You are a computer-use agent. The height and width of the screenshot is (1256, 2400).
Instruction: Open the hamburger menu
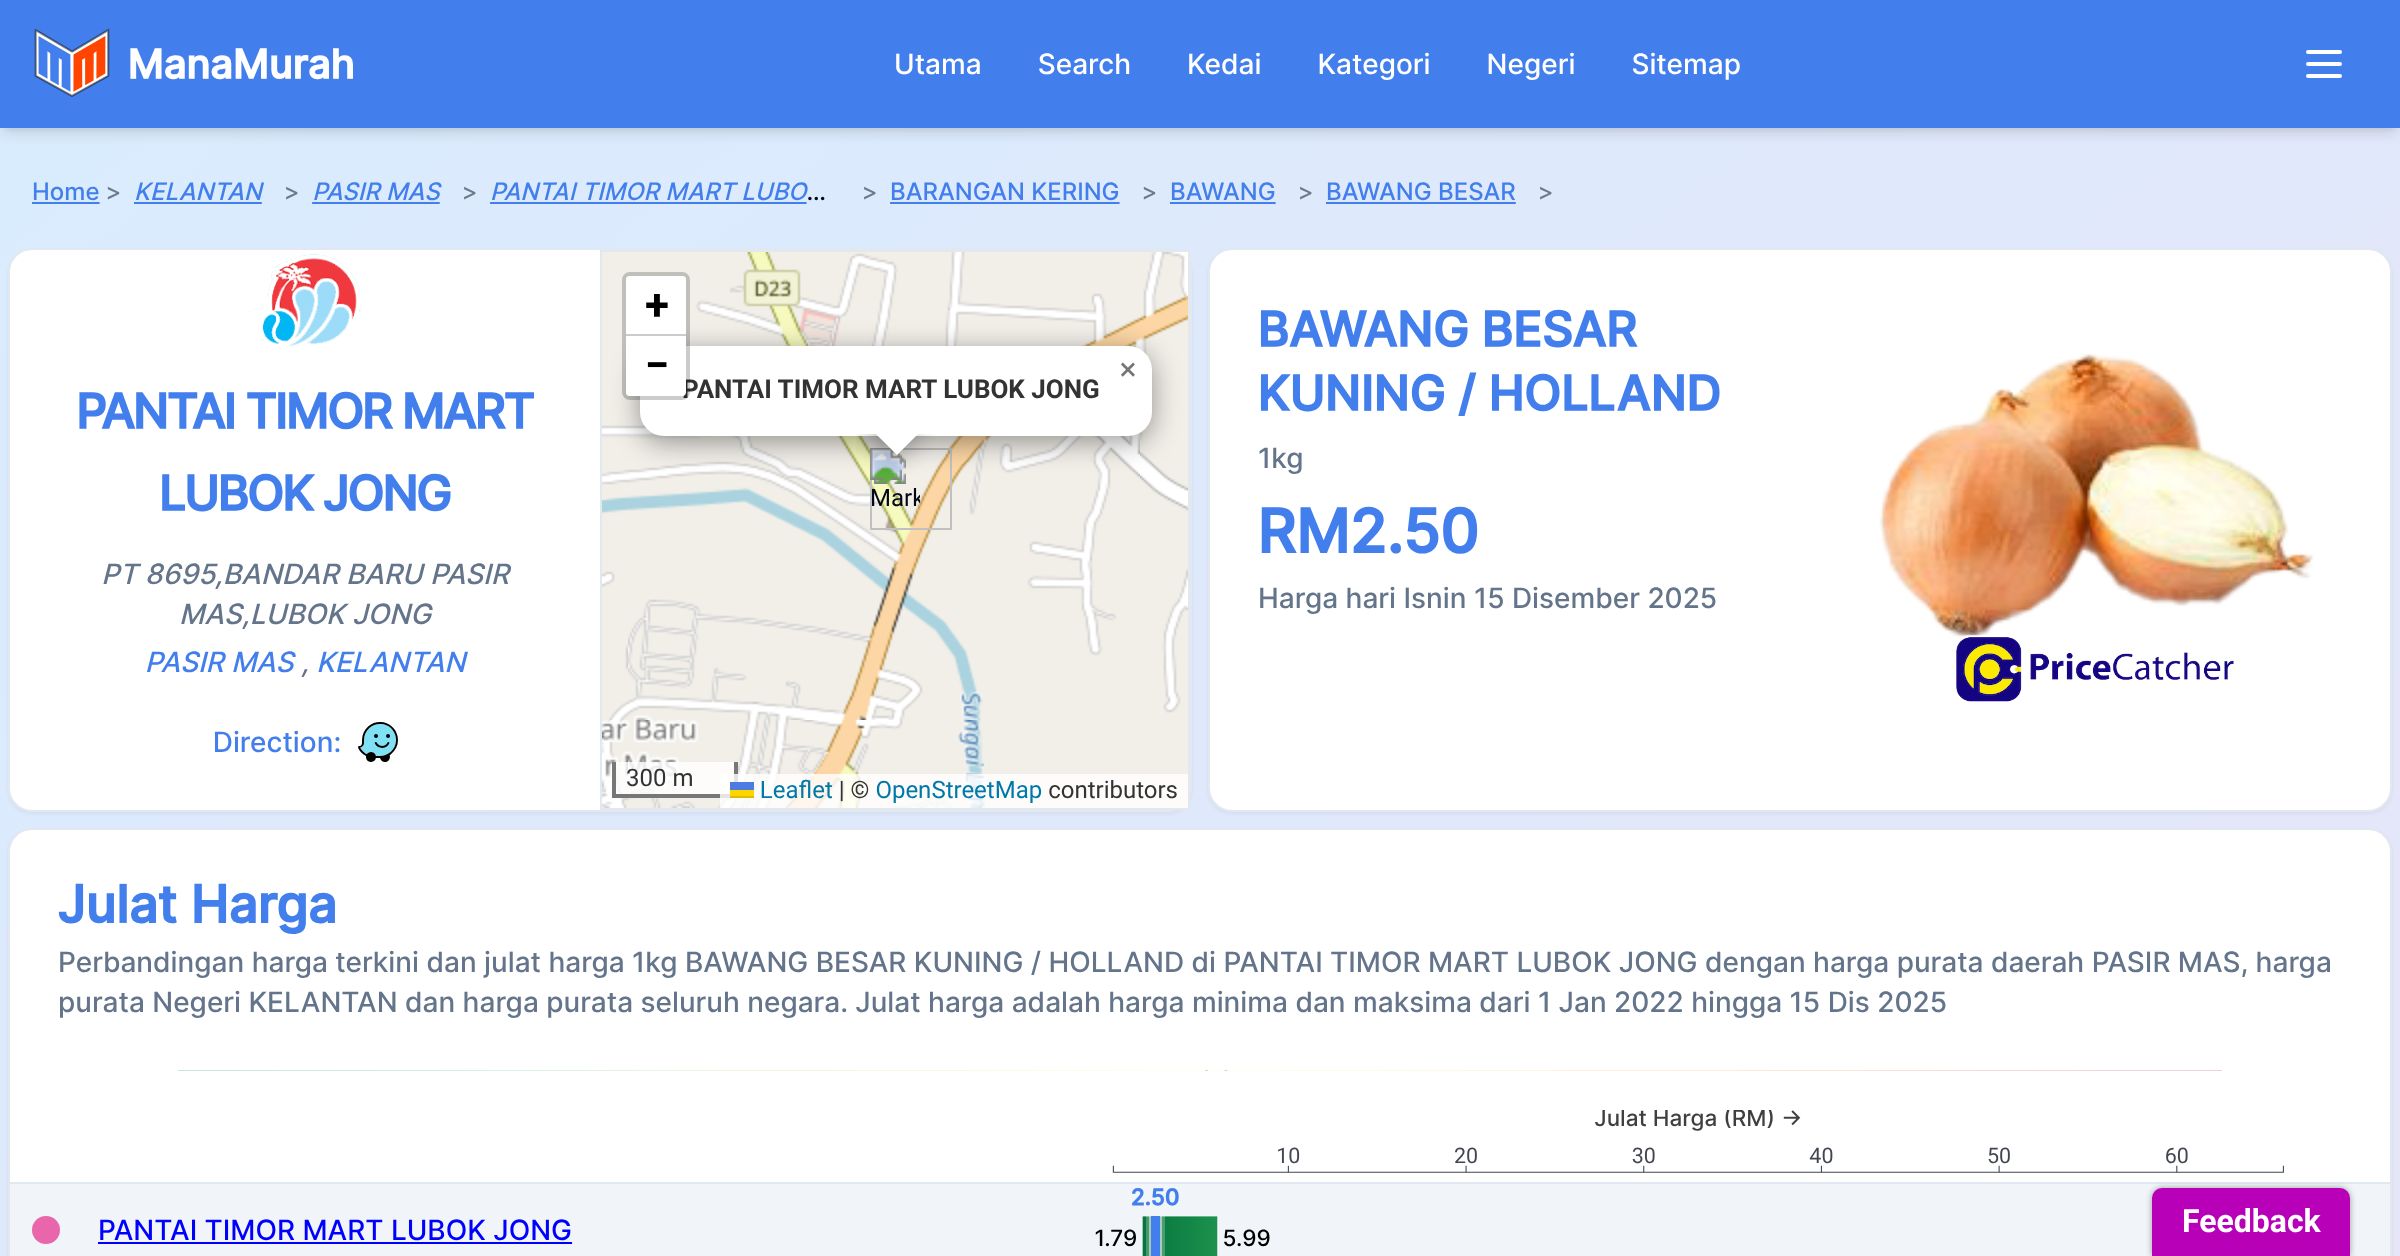click(x=2323, y=64)
